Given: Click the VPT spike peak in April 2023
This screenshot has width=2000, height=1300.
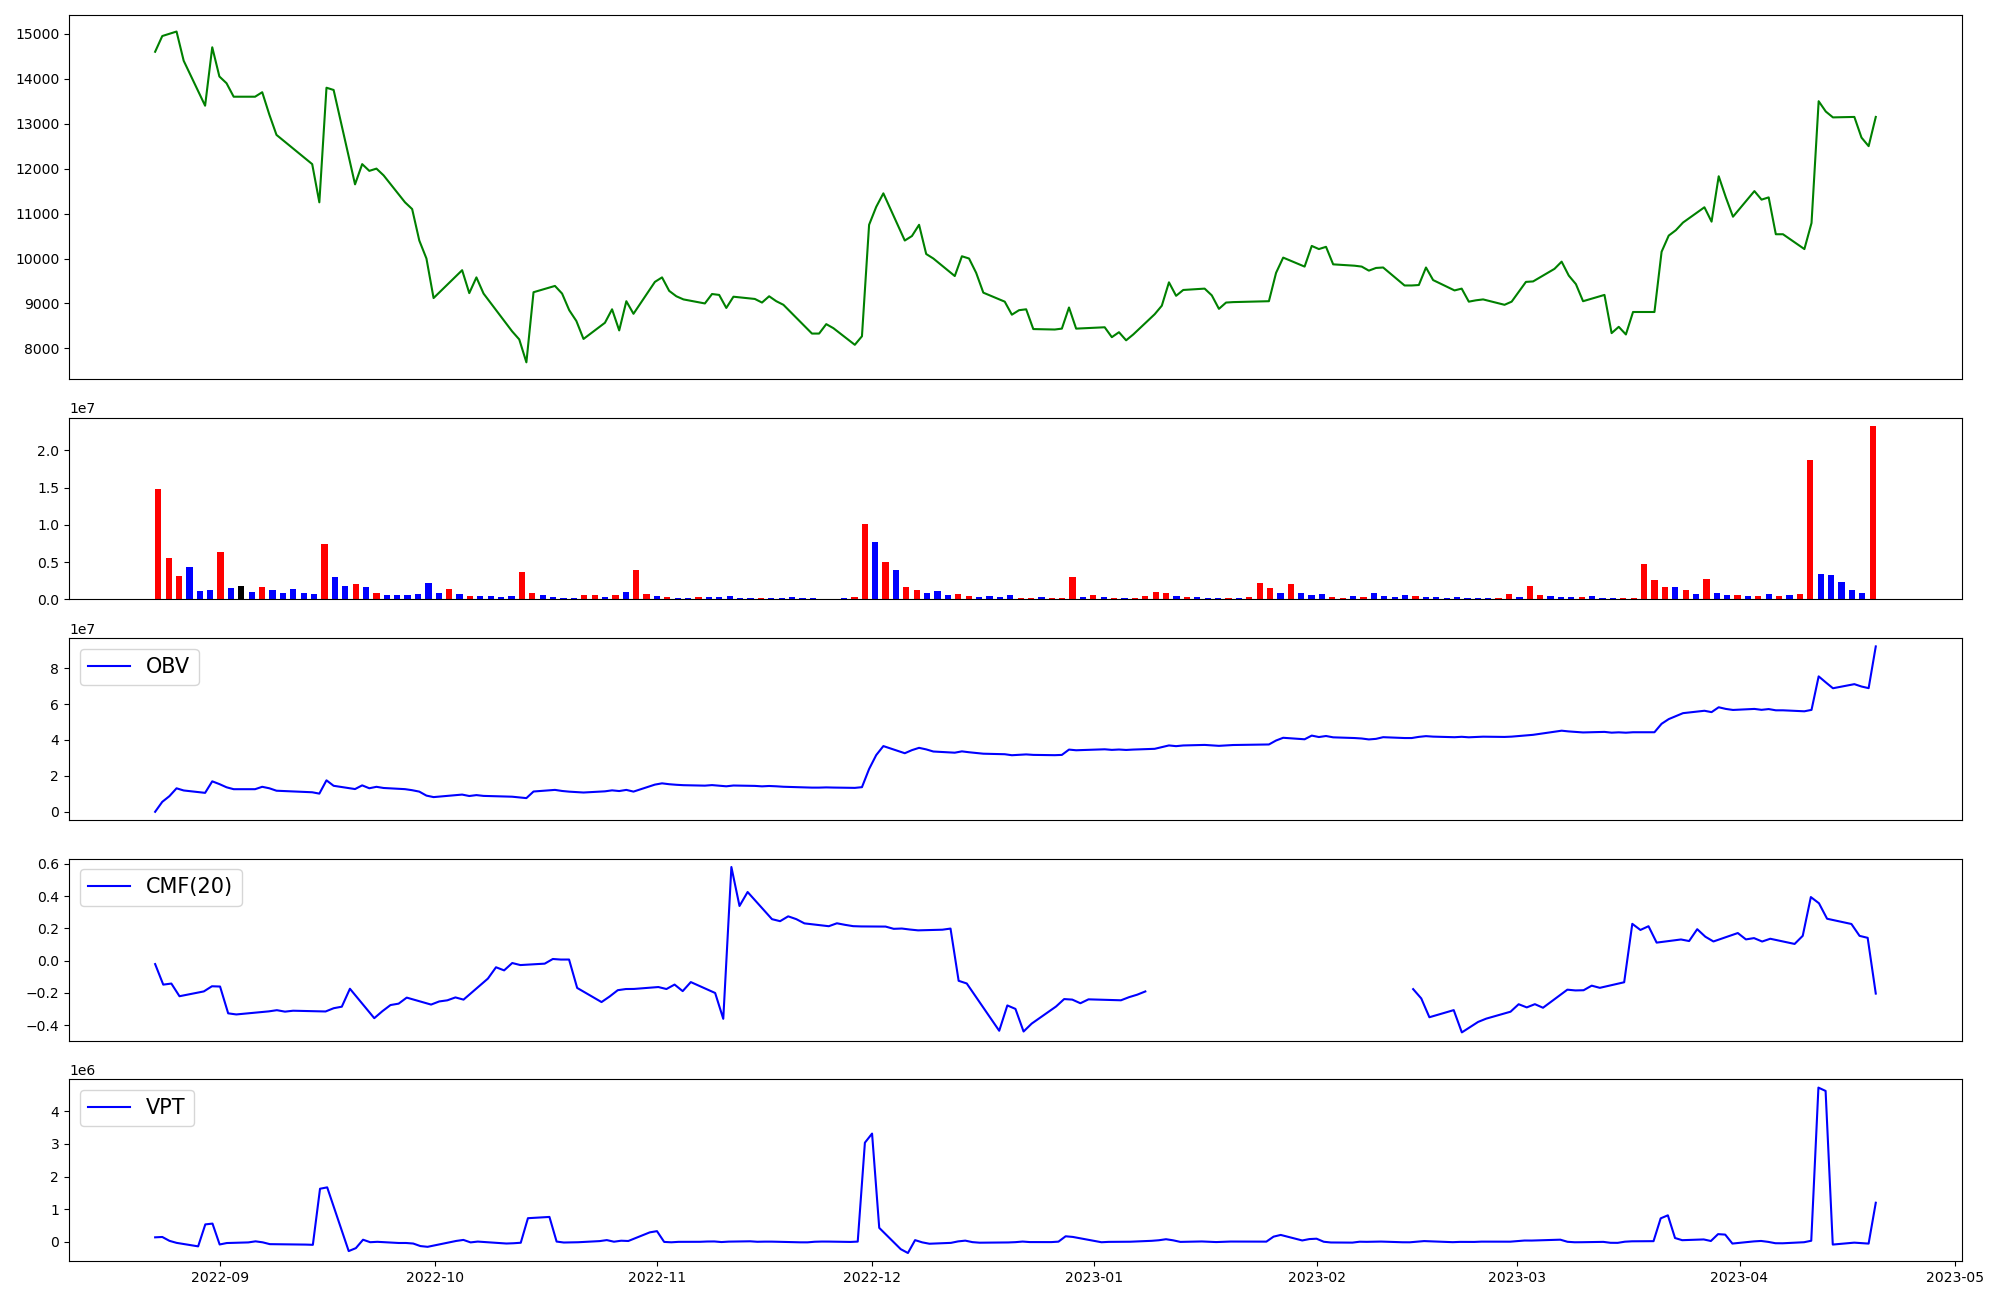Looking at the screenshot, I should click(1818, 1088).
